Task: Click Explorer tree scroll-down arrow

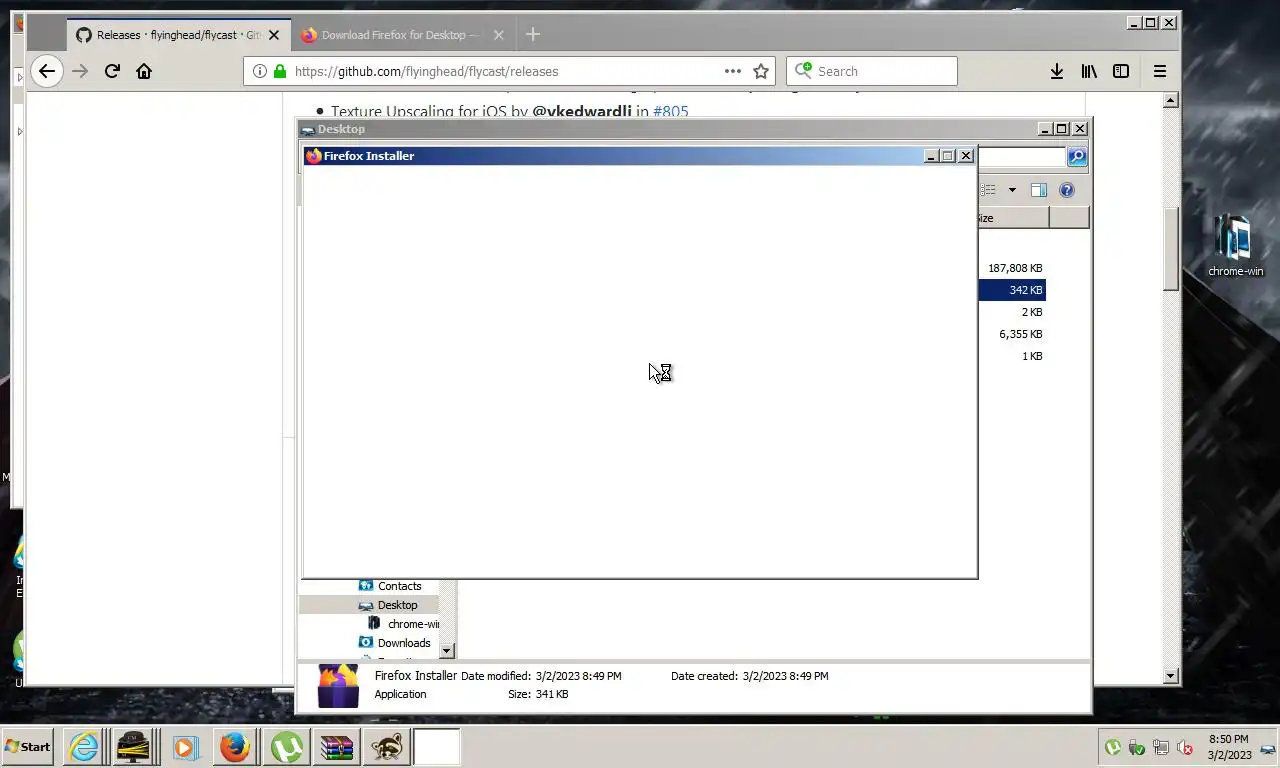Action: (x=447, y=651)
